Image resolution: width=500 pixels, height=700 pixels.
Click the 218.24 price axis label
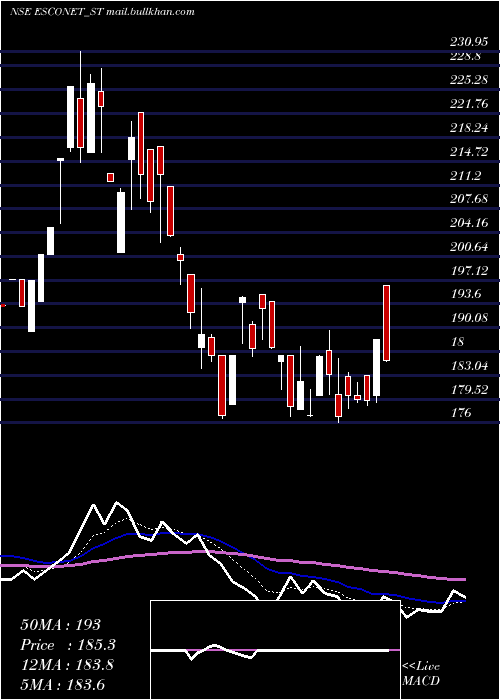pyautogui.click(x=468, y=128)
